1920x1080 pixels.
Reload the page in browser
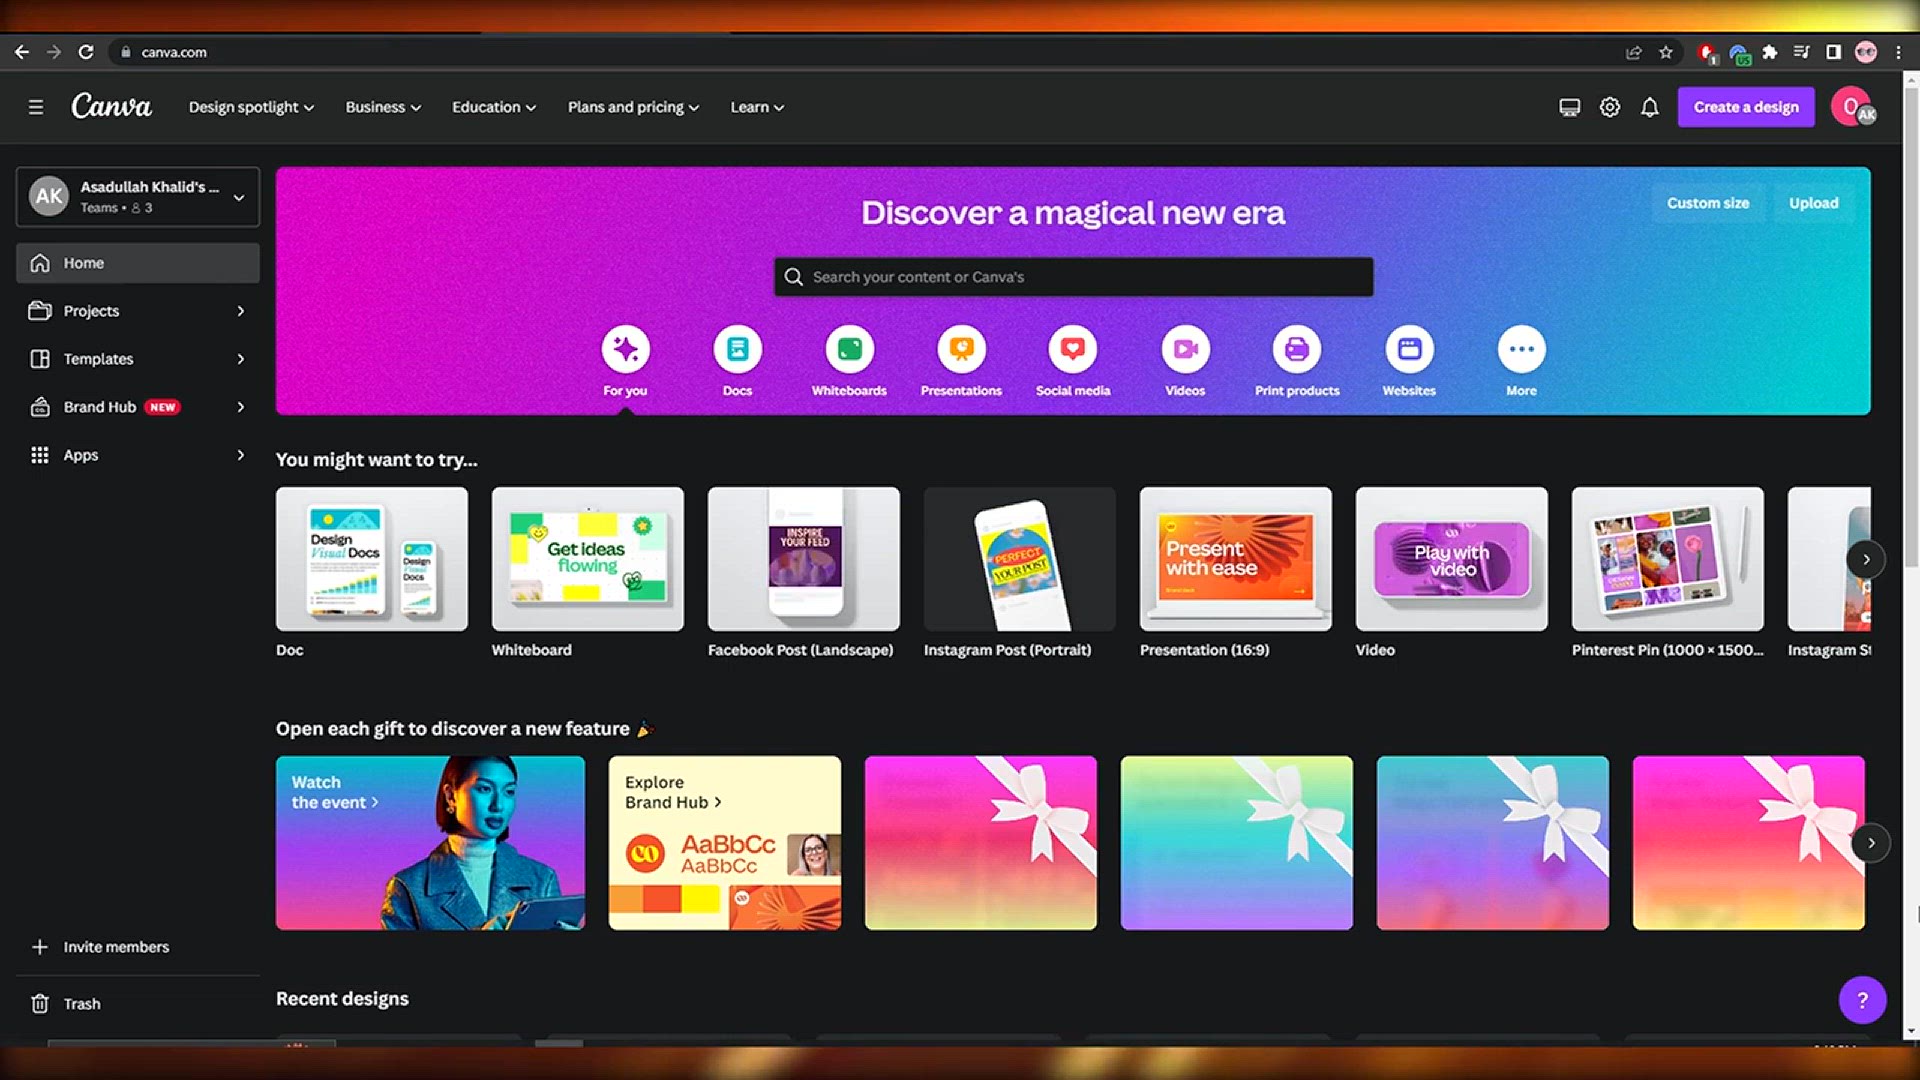coord(86,52)
